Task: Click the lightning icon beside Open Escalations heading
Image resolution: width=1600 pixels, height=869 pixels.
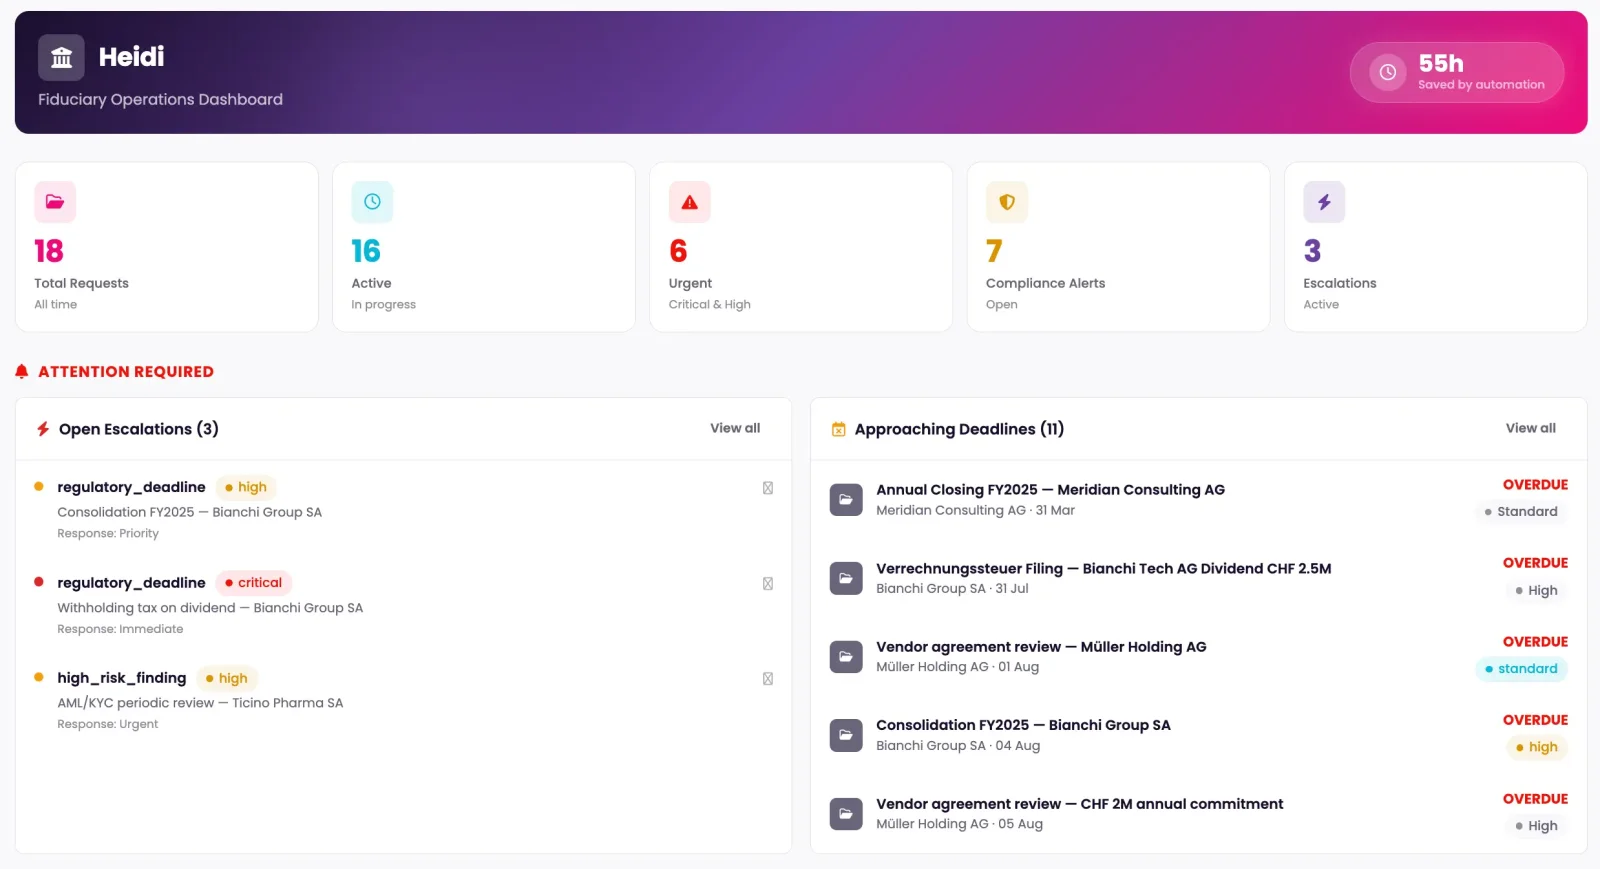Action: click(x=43, y=429)
